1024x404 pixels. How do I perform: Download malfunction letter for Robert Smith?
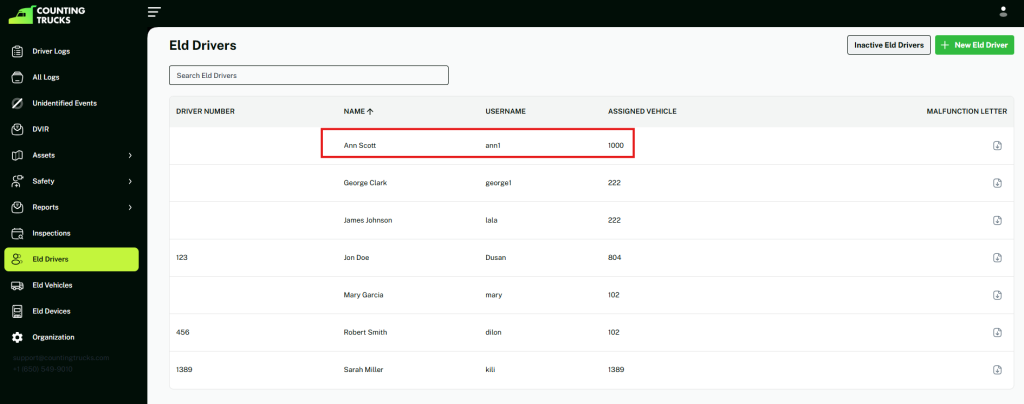pos(997,332)
